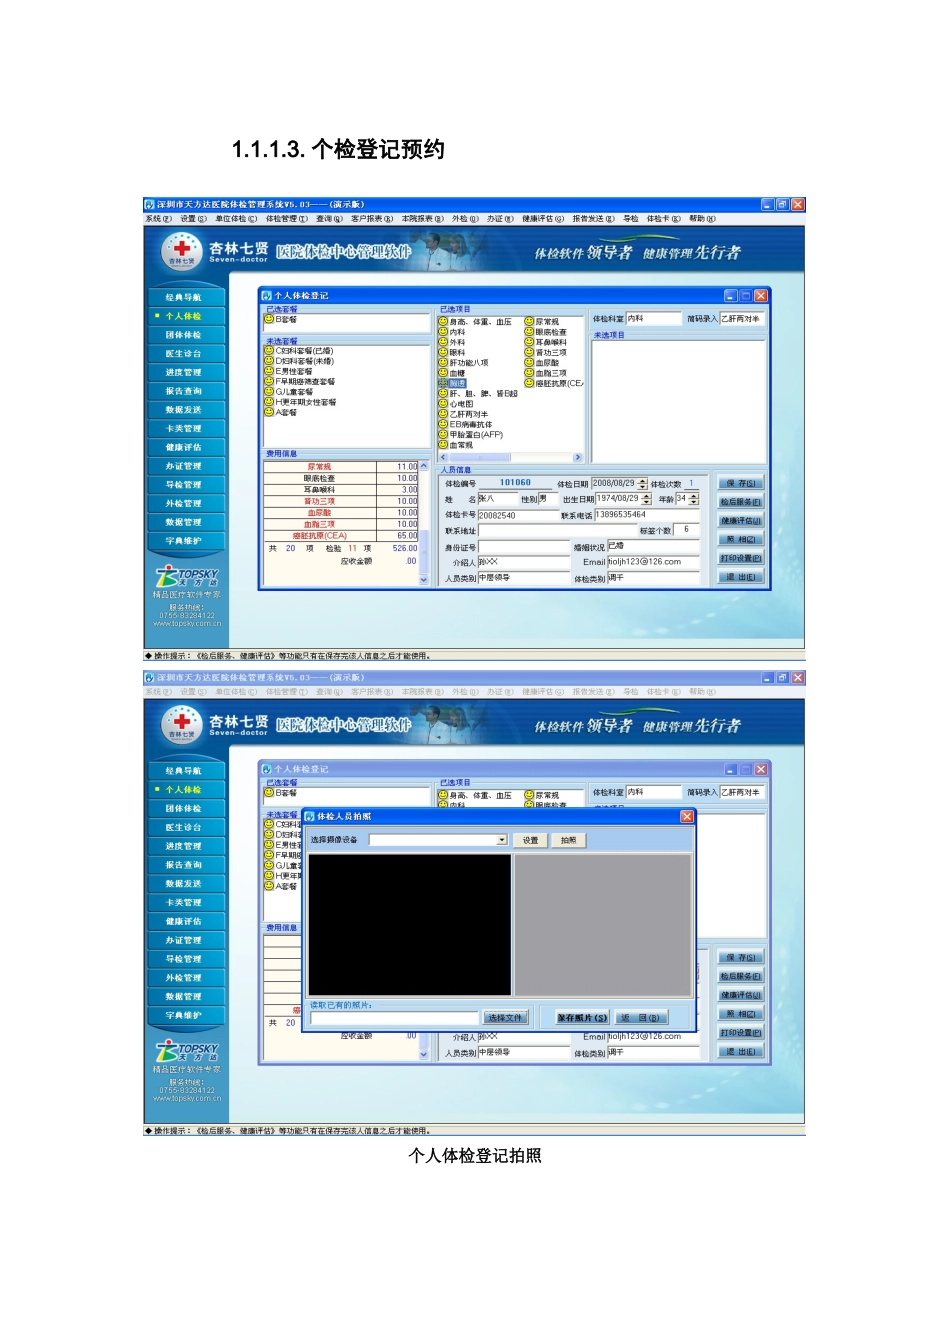Click 返回(B) button in photo dialog

(640, 1018)
